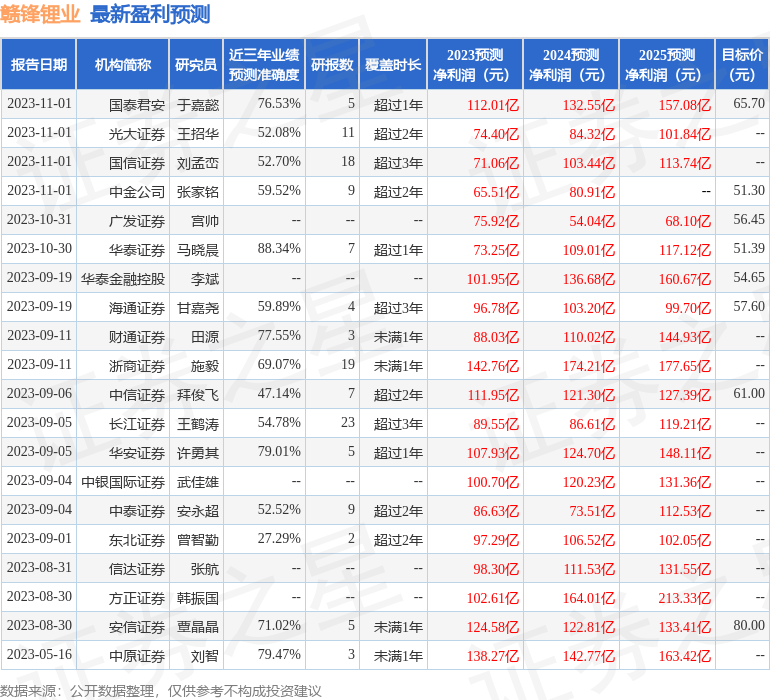
Task: Click the 最新盈利预测 title text
Action: 150,15
